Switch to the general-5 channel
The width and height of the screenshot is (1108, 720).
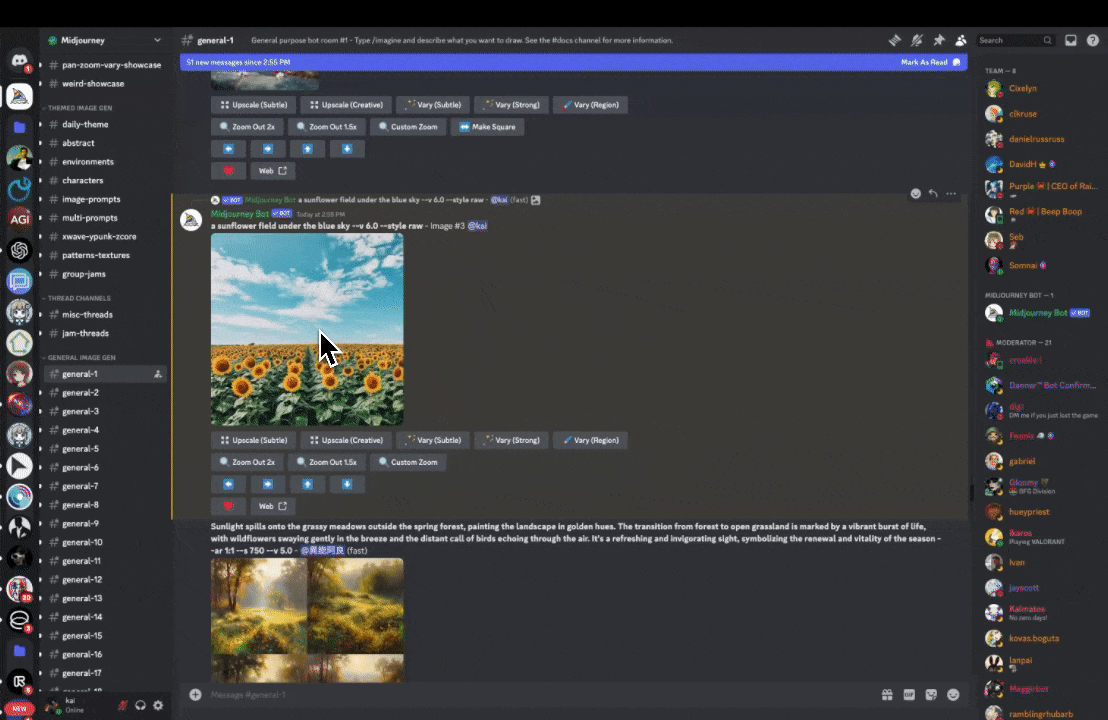pyautogui.click(x=80, y=449)
